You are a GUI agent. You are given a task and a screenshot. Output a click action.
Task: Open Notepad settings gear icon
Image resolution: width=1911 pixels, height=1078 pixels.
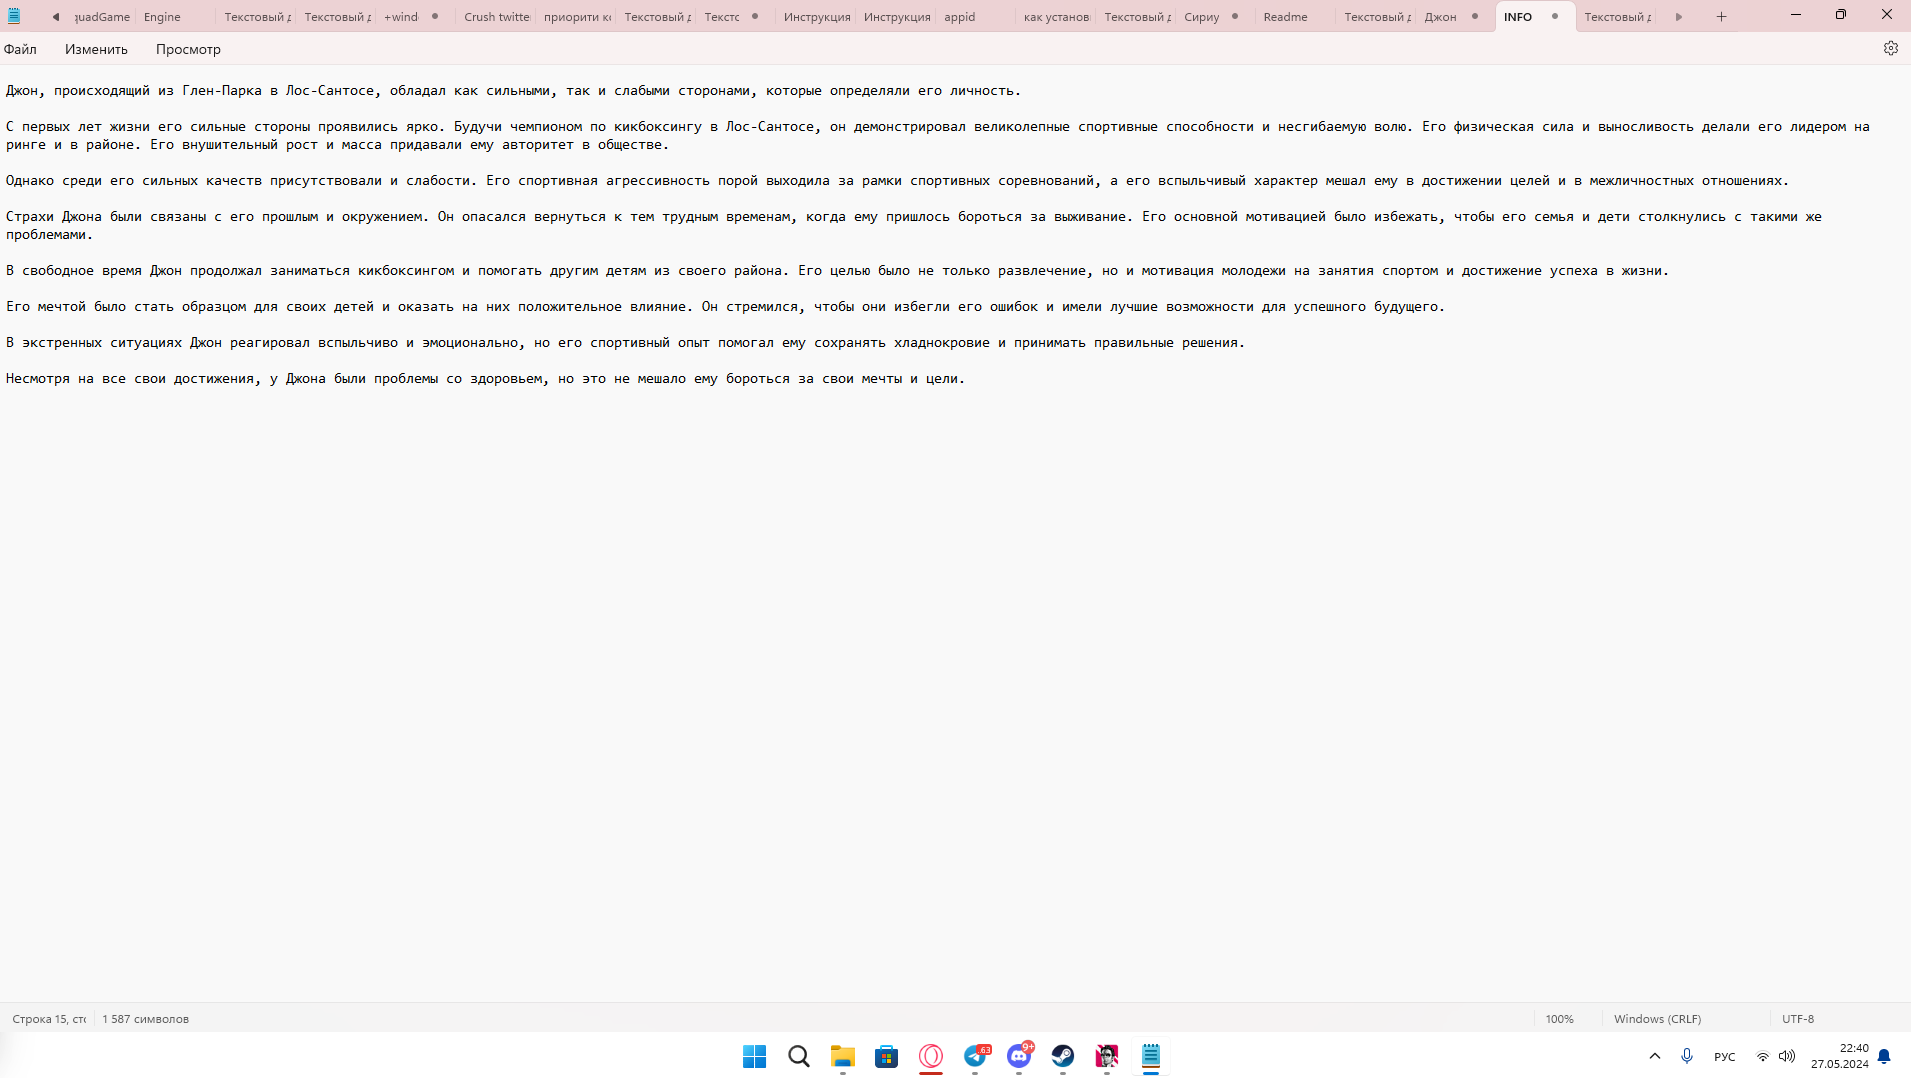(1890, 48)
